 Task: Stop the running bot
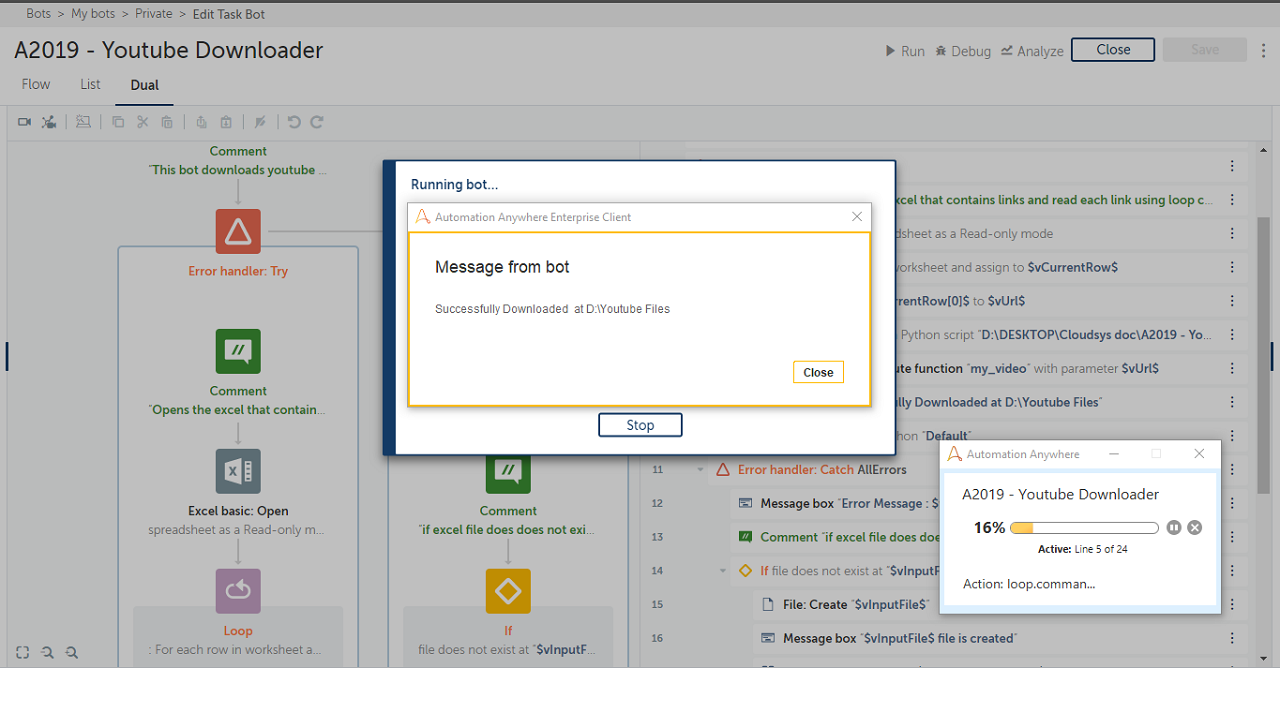(640, 425)
